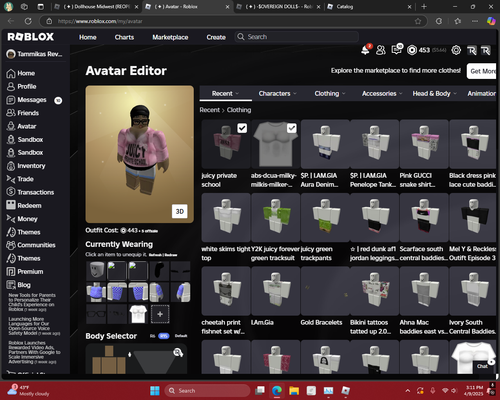Open Create in the top navigation
Viewport: 500px width, 400px height.
[216, 37]
